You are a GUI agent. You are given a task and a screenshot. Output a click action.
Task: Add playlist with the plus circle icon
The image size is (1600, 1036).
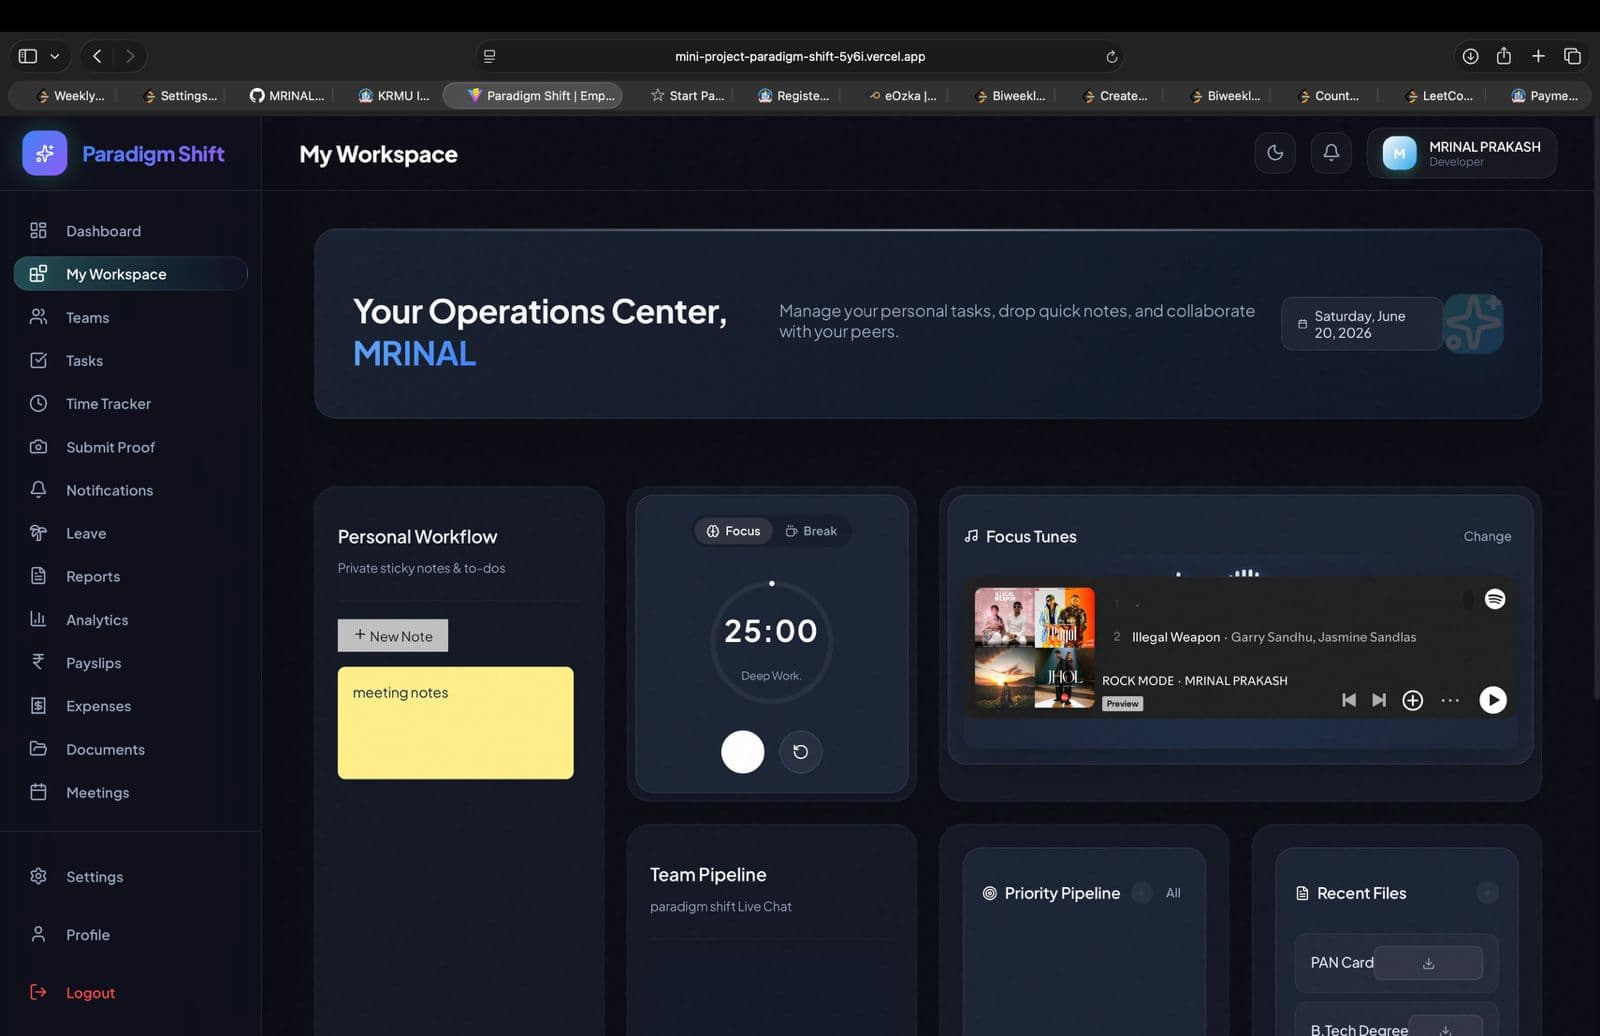pyautogui.click(x=1413, y=700)
